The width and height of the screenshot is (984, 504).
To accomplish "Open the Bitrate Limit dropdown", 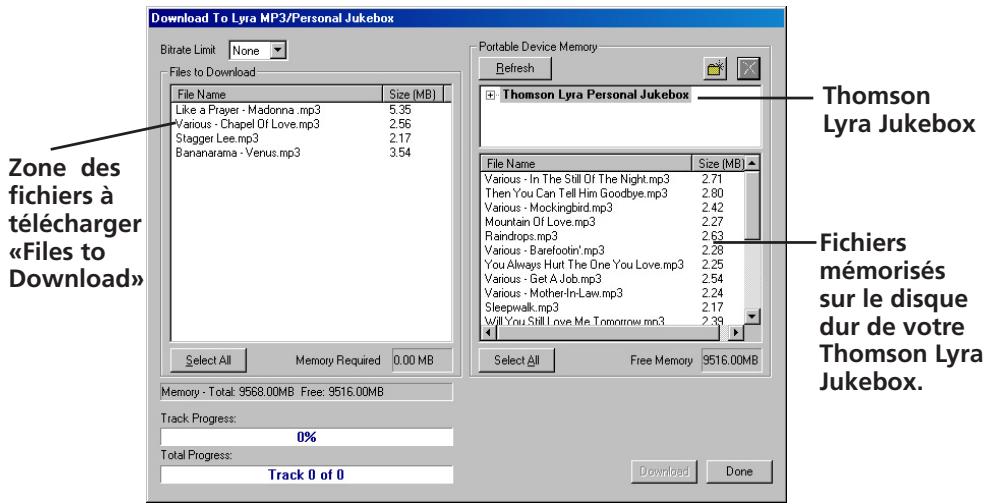I will tap(279, 50).
